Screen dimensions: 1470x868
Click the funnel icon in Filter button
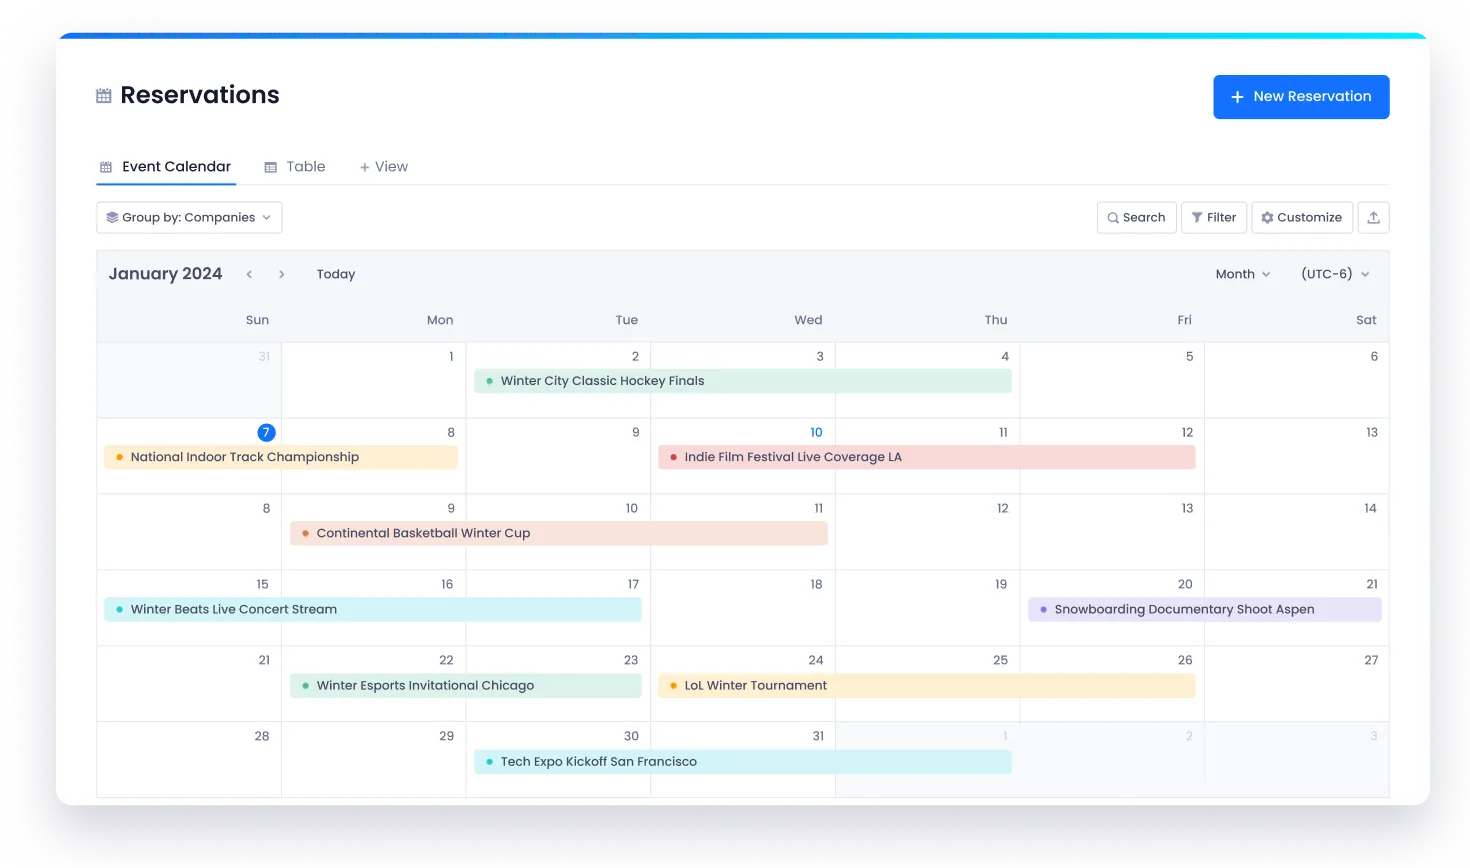pos(1197,217)
